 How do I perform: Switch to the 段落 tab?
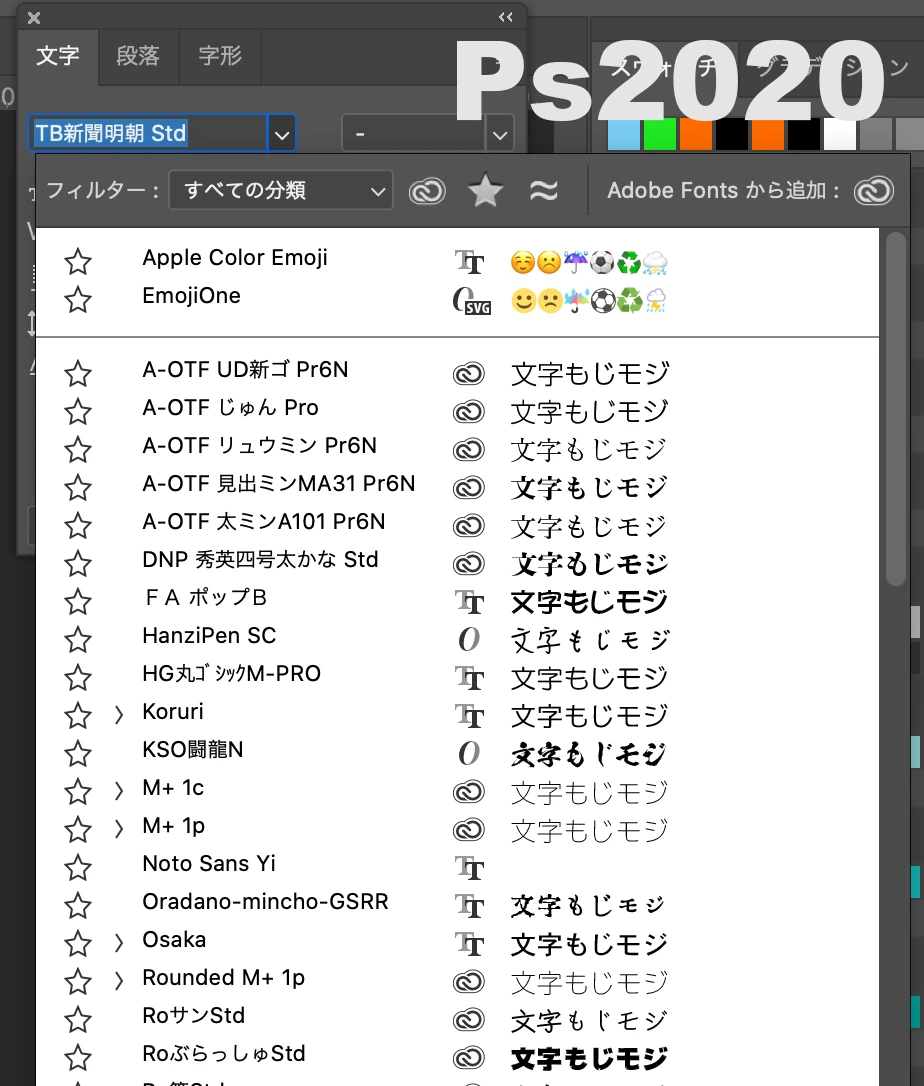click(138, 56)
